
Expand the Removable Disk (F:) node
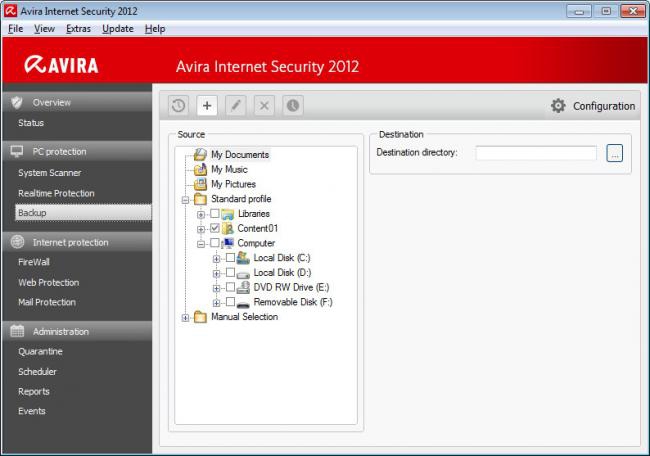point(216,303)
